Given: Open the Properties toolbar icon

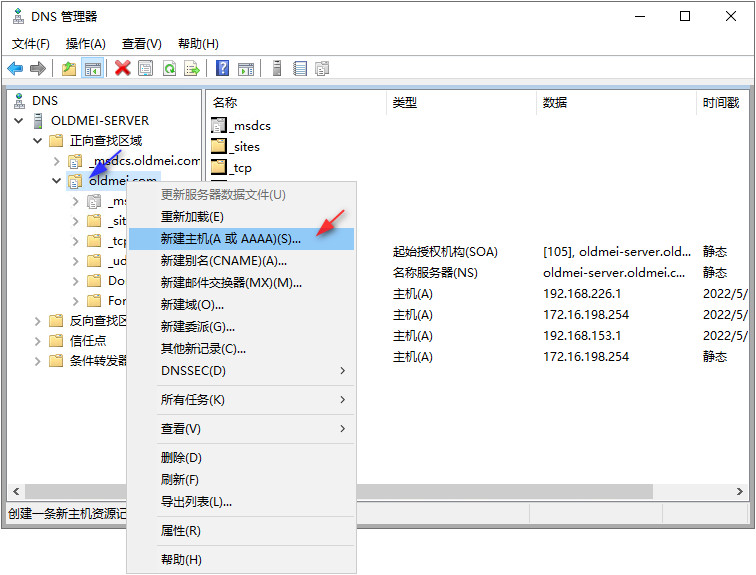Looking at the screenshot, I should (x=146, y=68).
